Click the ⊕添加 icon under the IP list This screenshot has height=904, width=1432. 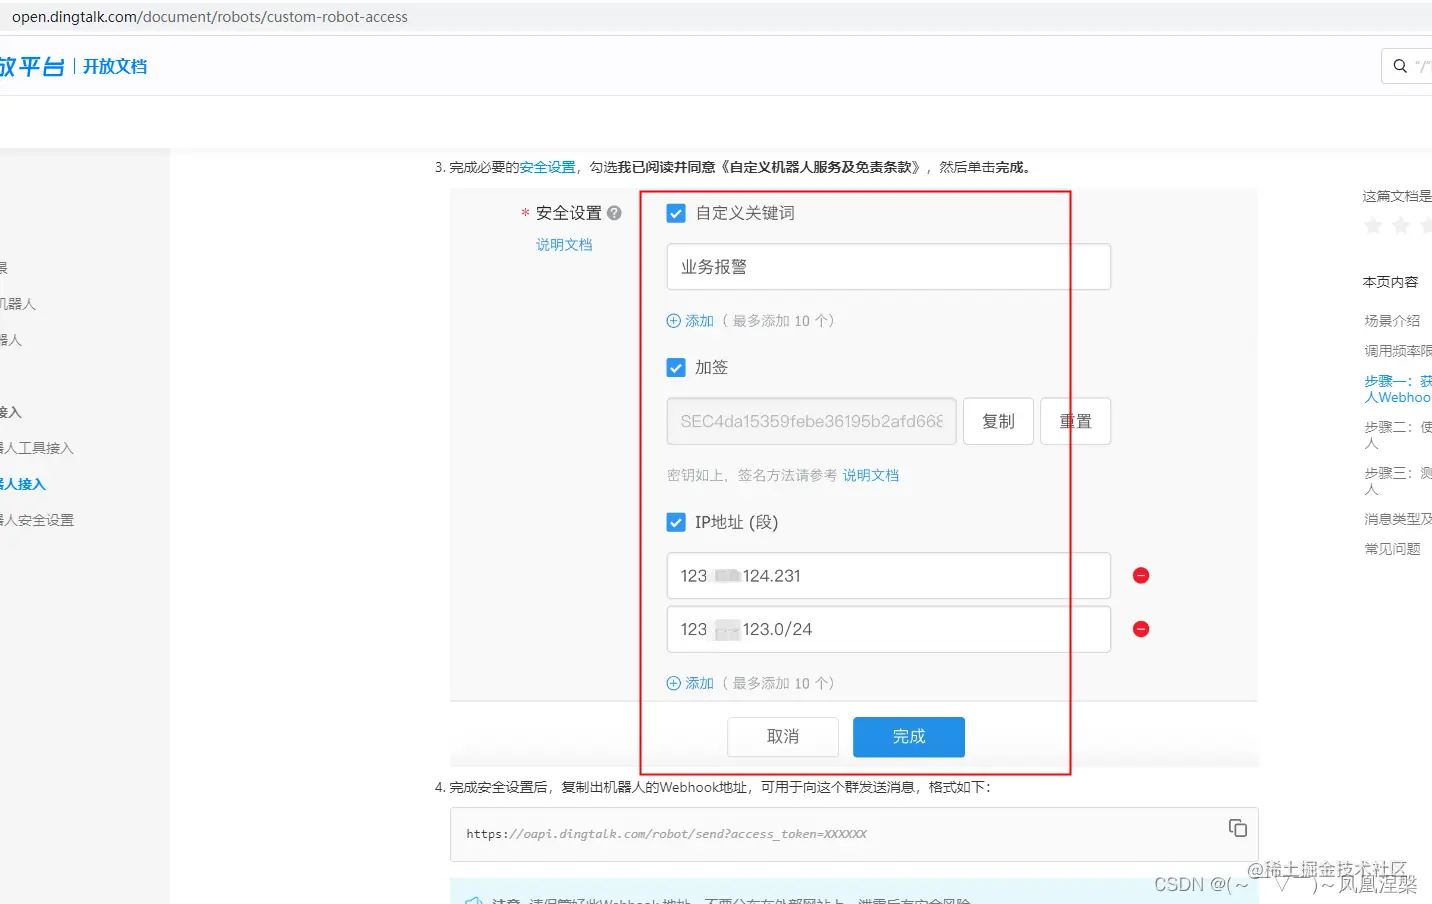coord(674,682)
